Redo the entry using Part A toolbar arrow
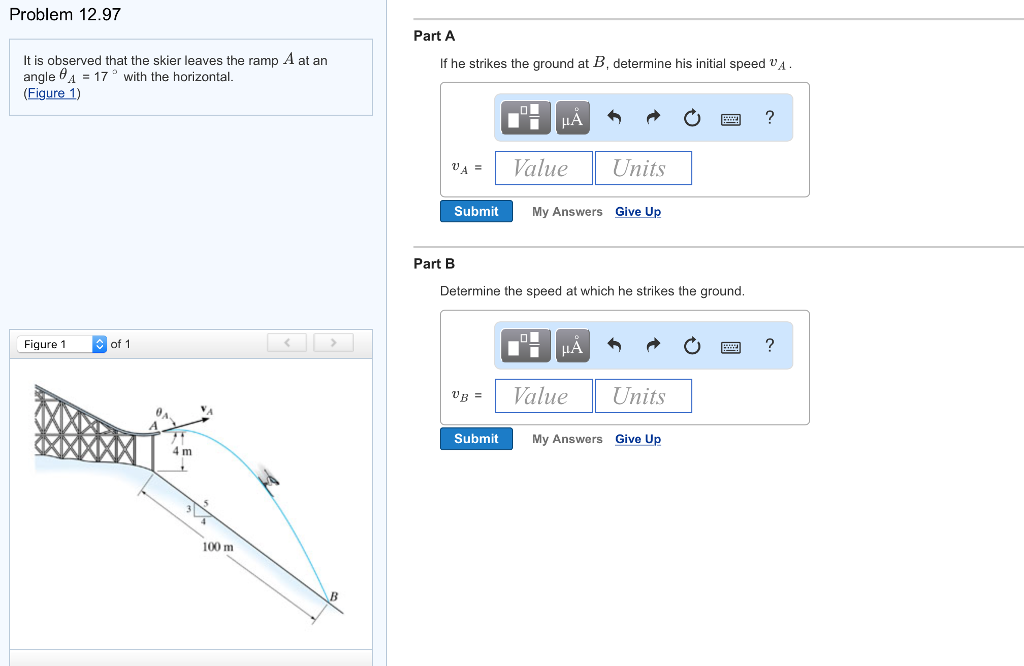Screen dimensions: 1024x666 652,117
